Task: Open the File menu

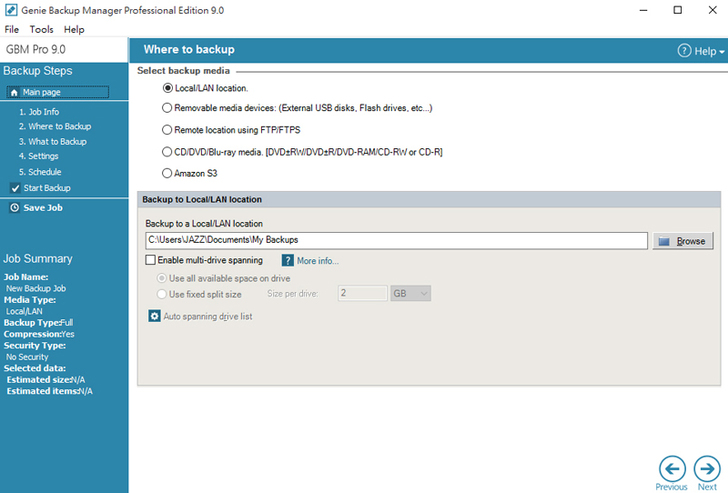Action: point(12,29)
